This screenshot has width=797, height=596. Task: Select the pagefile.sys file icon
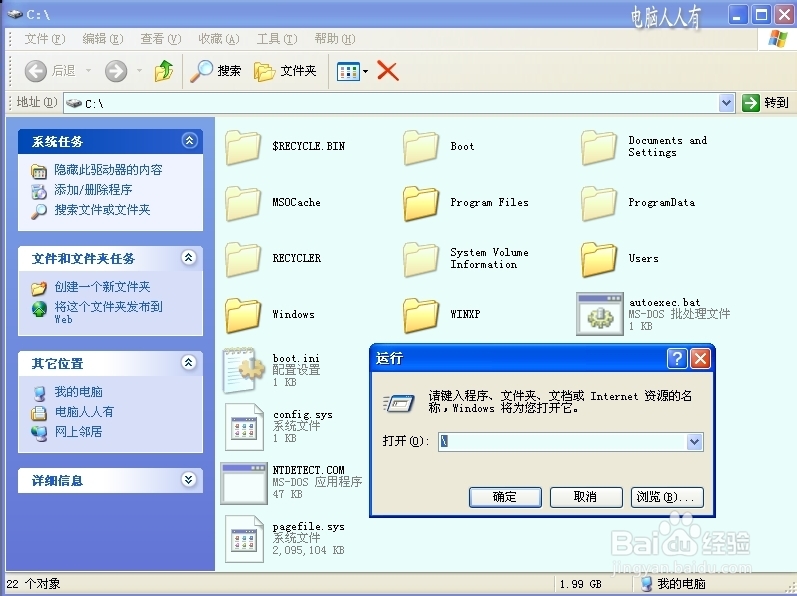(x=244, y=539)
